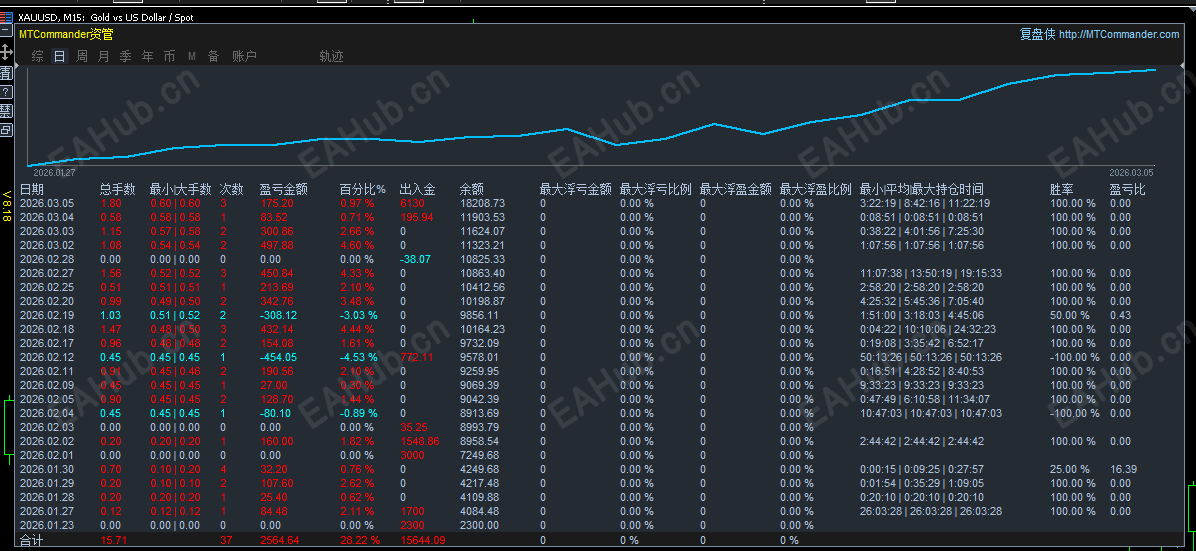Click the 余额 column header

(472, 189)
